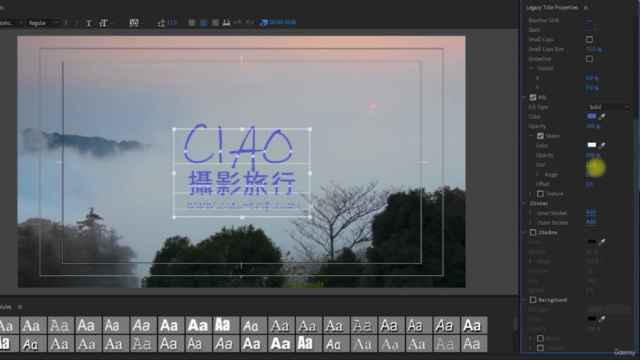Screen dimensions: 640x360
Task: Open the Regular font style dropdown
Action: click(x=42, y=23)
